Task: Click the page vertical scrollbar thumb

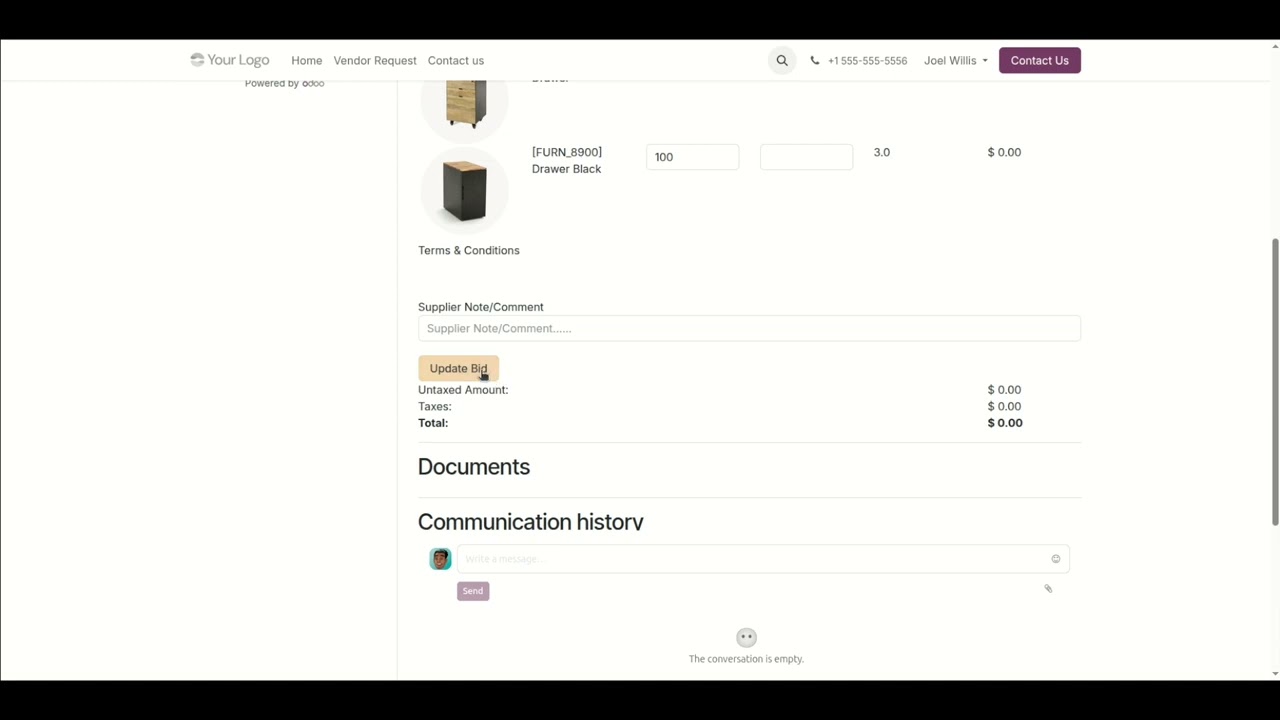Action: coord(1275,381)
